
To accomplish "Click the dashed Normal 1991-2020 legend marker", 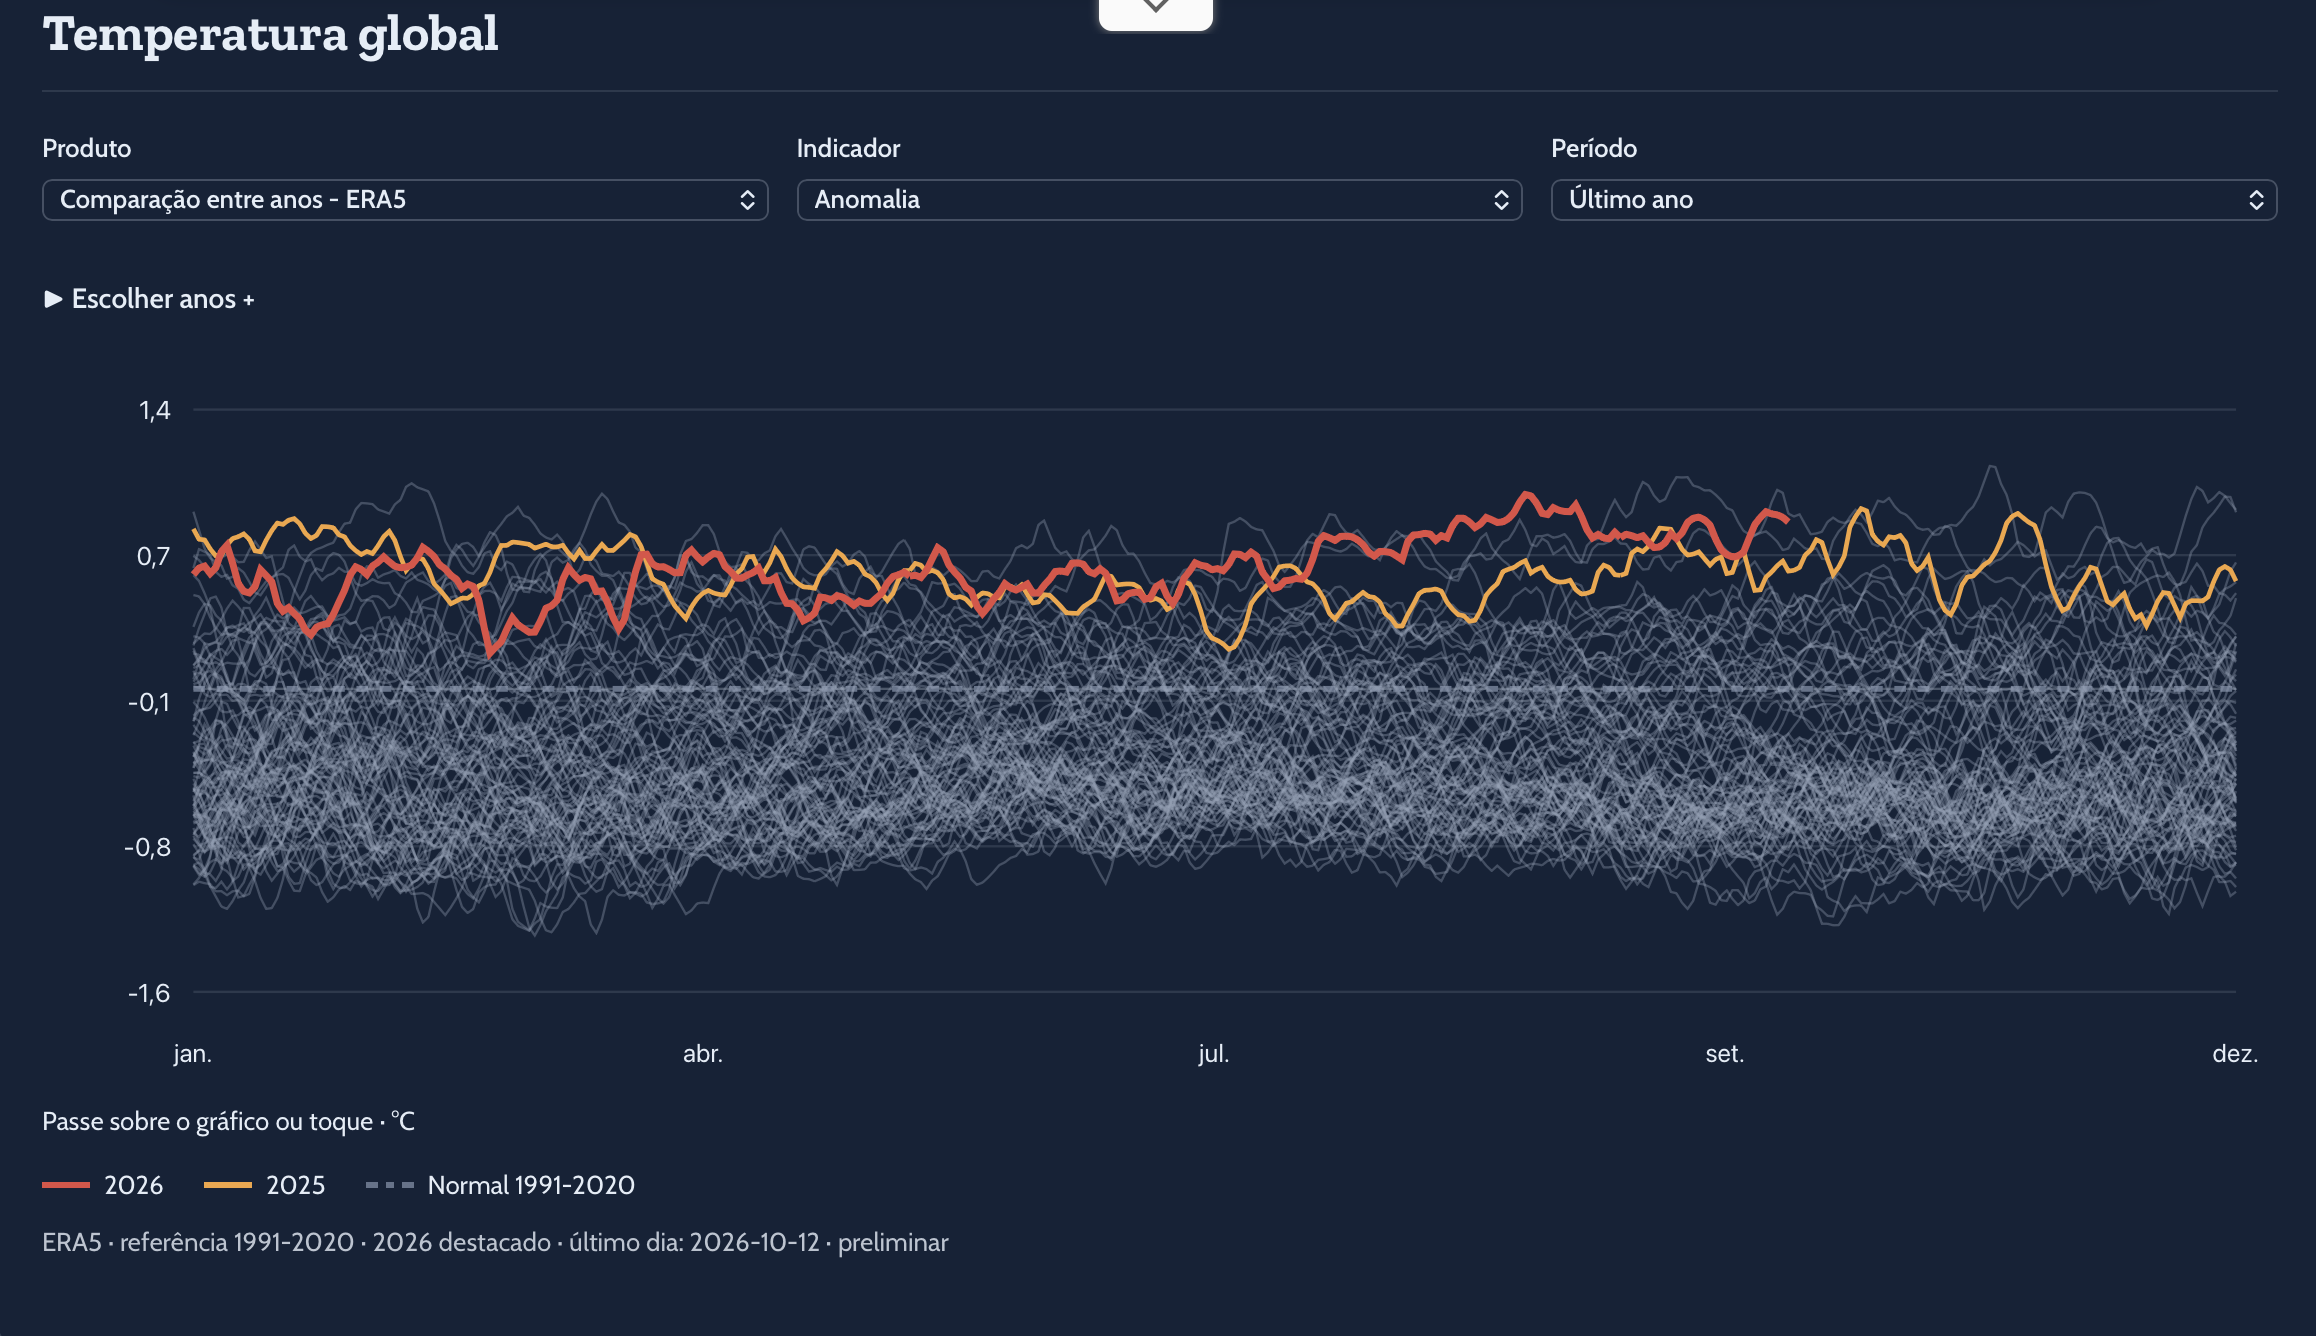I will pyautogui.click(x=390, y=1185).
